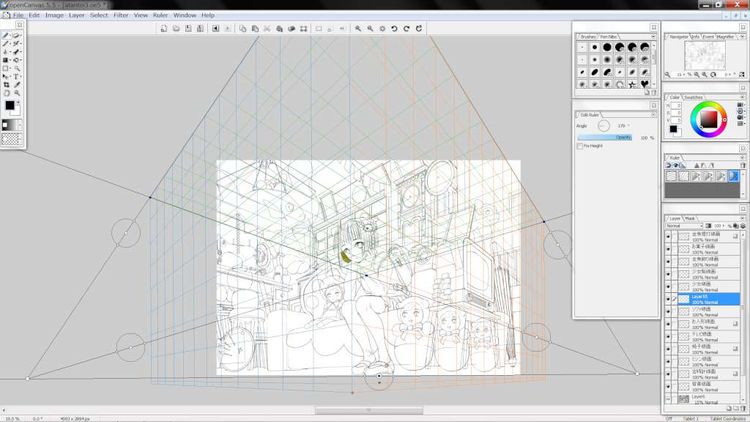Click the Cut scissors icon in the toolbar

click(x=267, y=29)
